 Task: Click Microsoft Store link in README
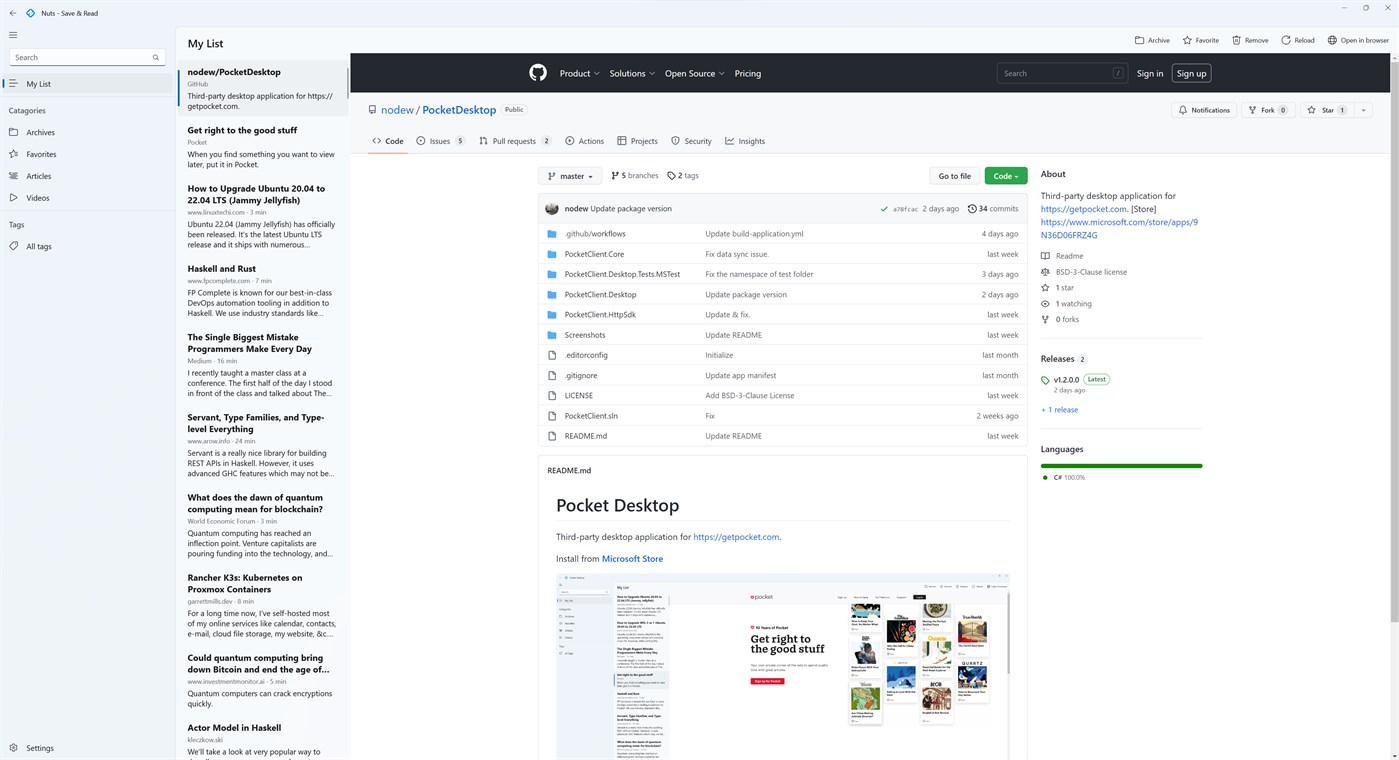click(632, 559)
